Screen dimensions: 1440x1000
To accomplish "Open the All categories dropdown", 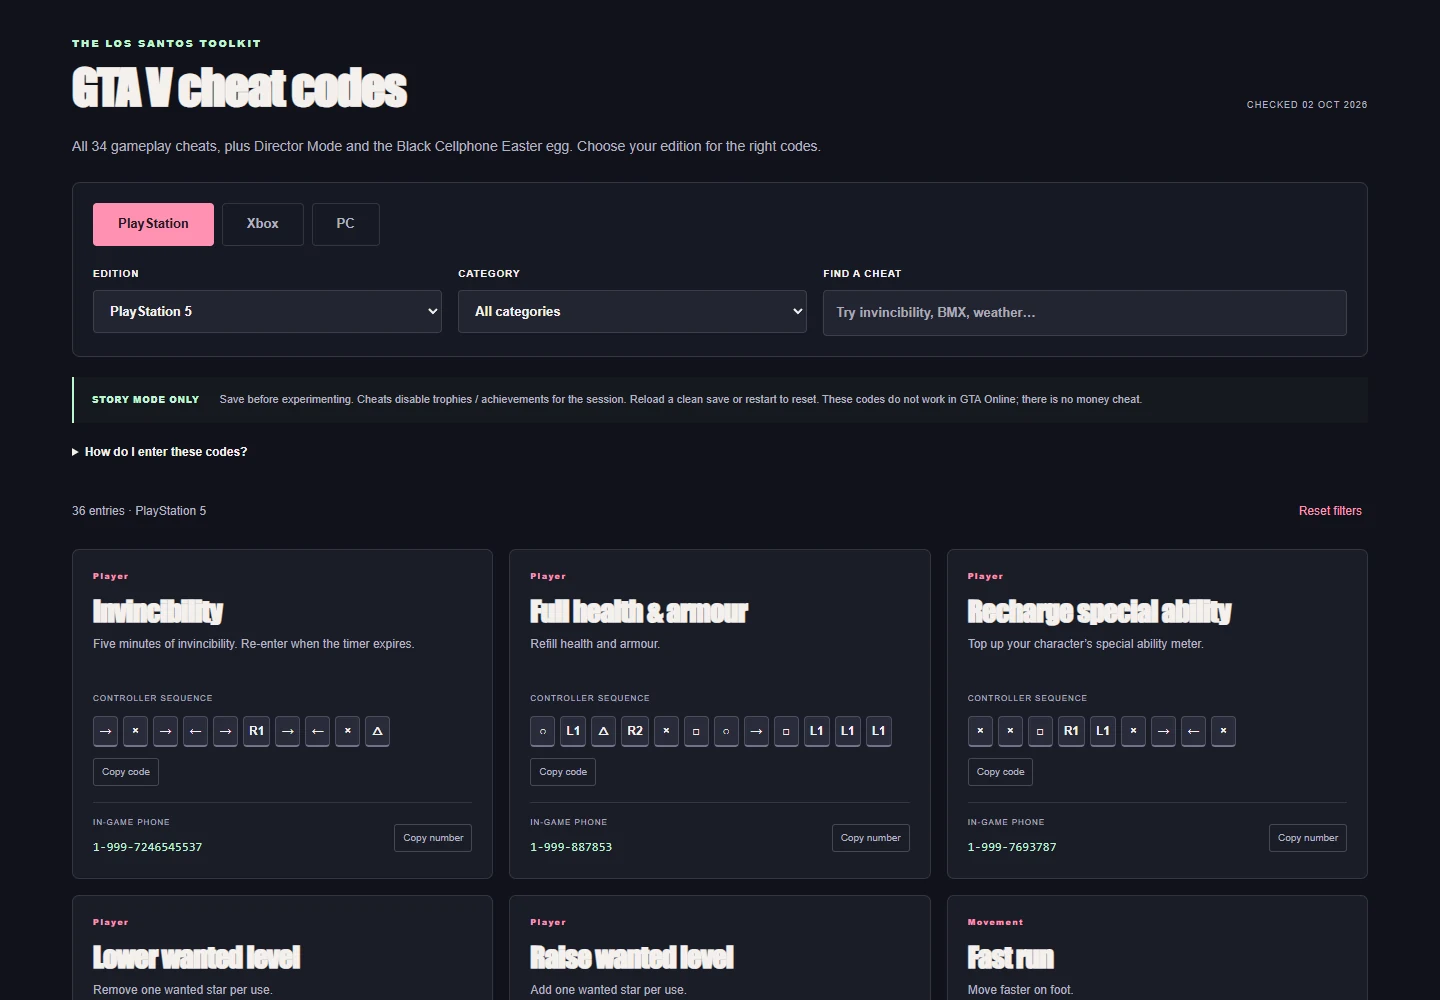I will tap(632, 312).
